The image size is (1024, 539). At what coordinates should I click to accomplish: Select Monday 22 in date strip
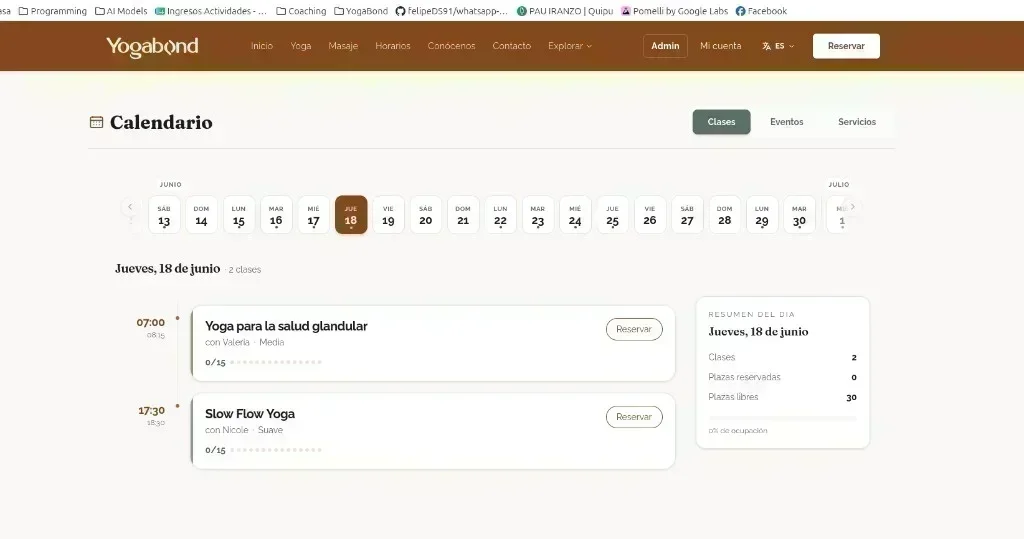click(x=500, y=215)
